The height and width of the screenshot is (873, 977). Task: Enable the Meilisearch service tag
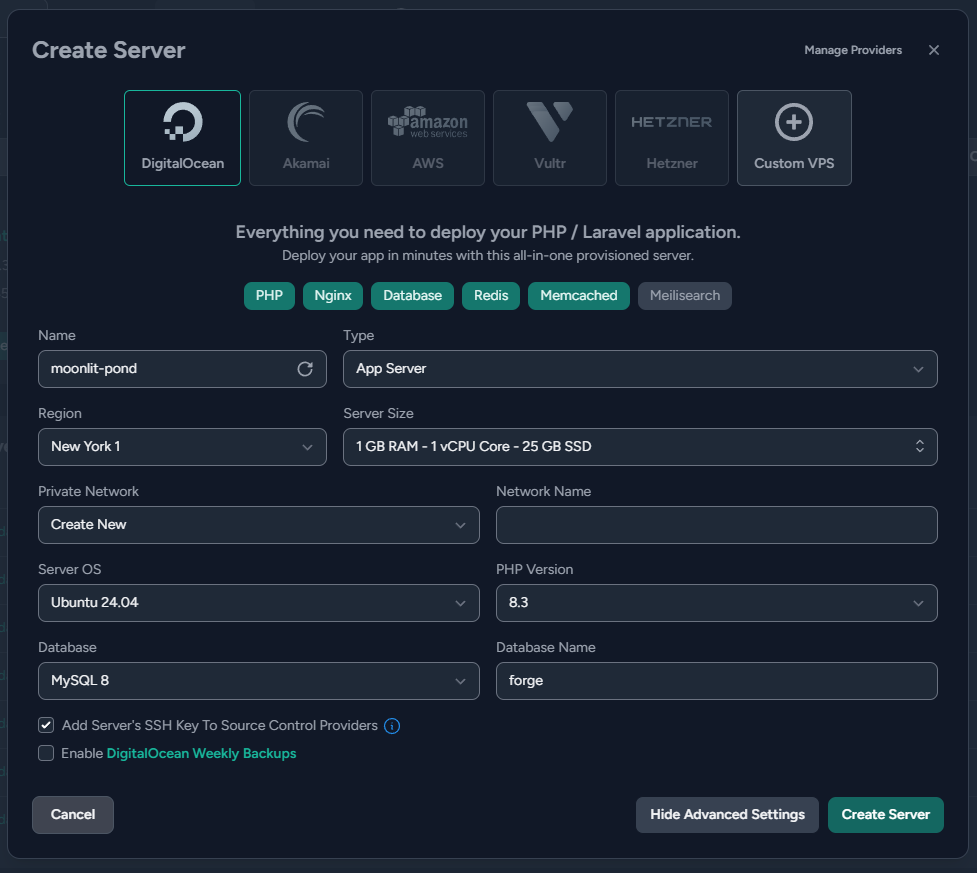click(x=685, y=295)
